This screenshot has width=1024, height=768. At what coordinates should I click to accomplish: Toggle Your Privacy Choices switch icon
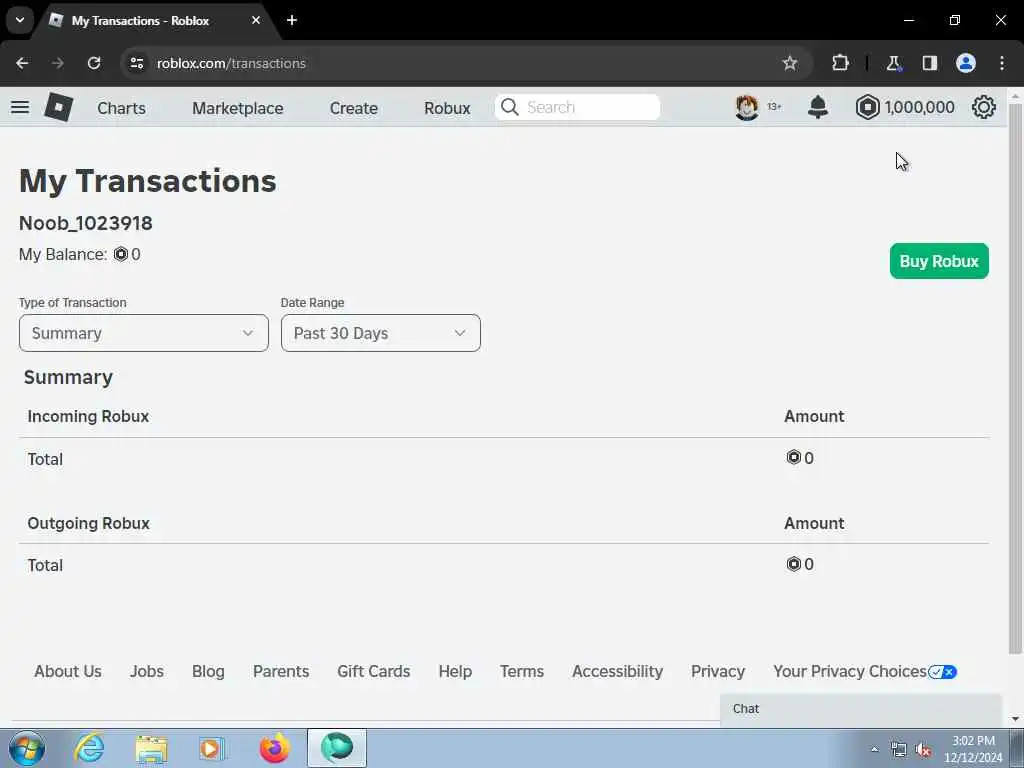pyautogui.click(x=942, y=672)
